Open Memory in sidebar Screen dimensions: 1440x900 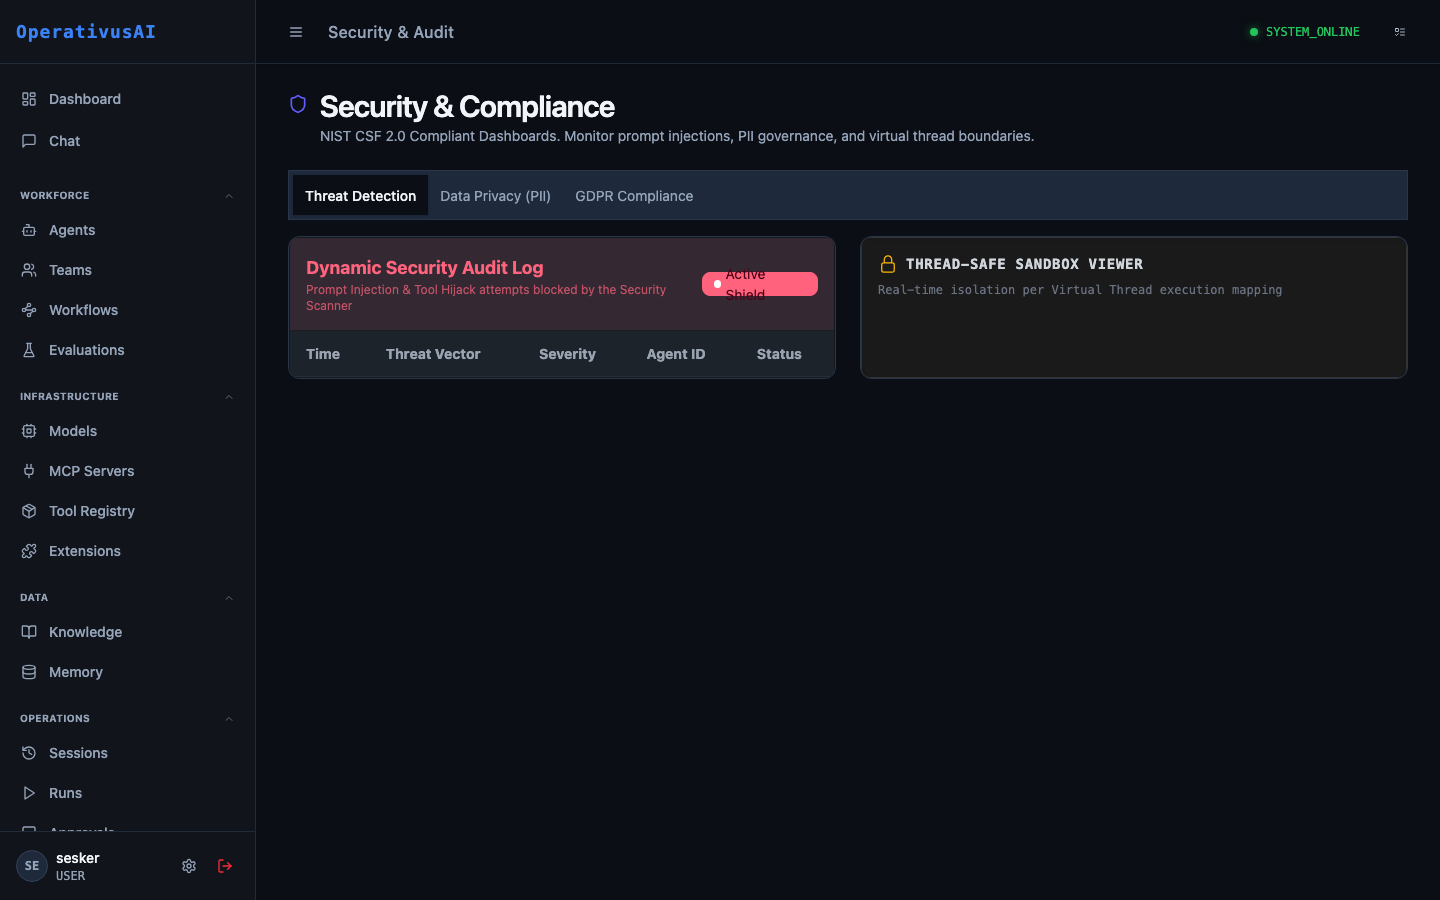127,672
